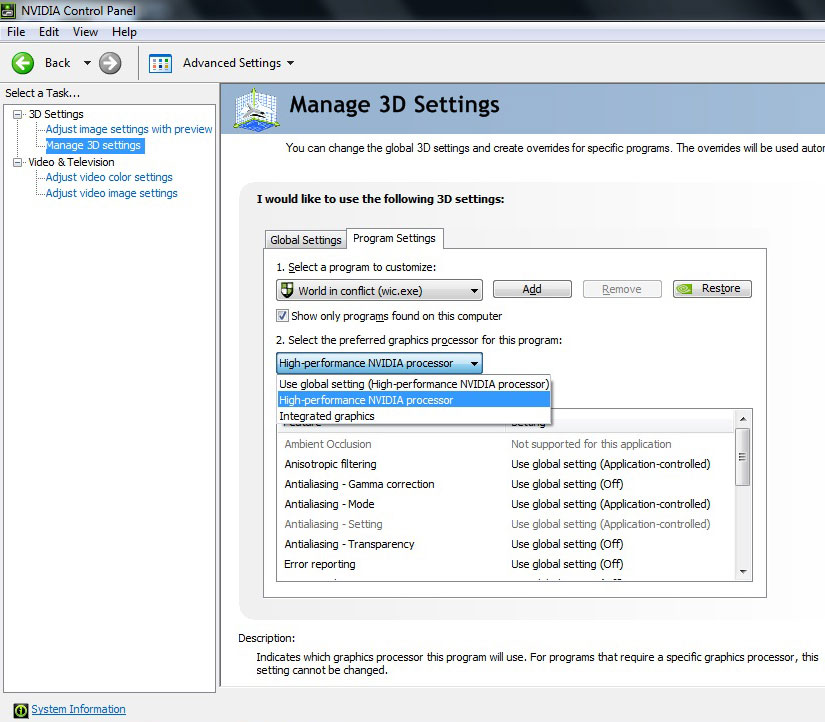Screen dimensions: 825x722
Task: Click the World in Conflict program icon
Action: pyautogui.click(x=287, y=290)
